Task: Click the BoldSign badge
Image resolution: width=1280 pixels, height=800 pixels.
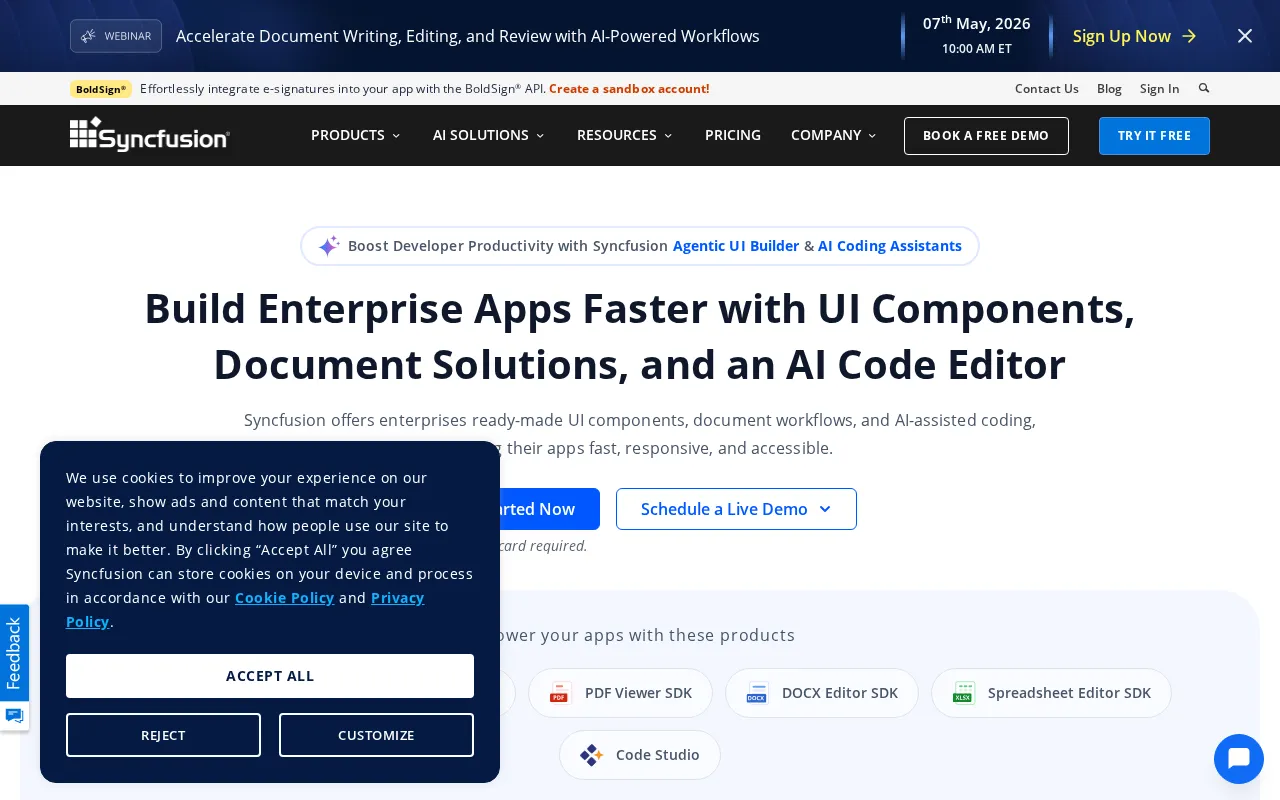Action: 101,89
